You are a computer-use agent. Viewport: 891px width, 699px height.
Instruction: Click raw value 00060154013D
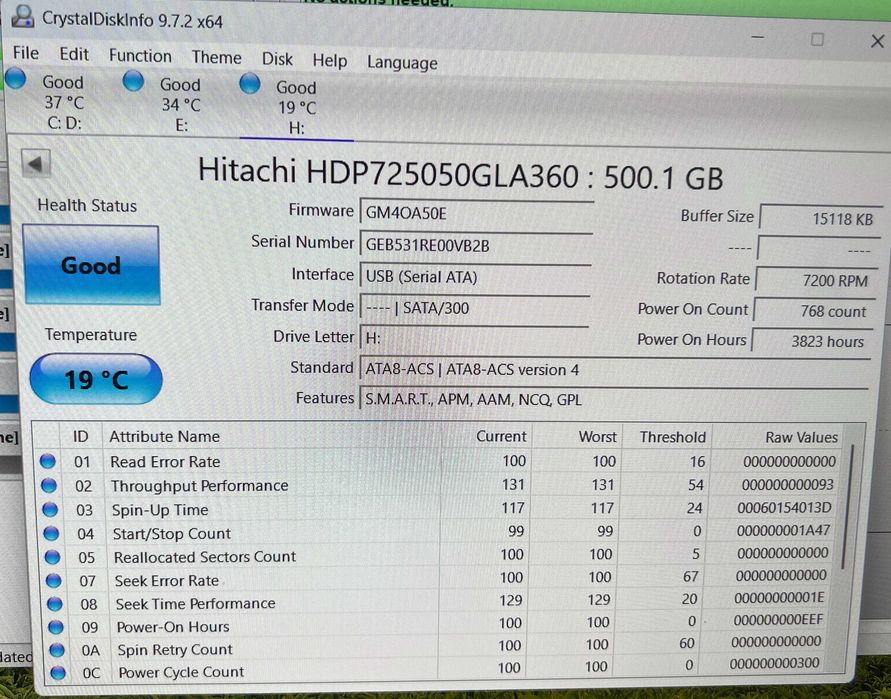point(784,507)
